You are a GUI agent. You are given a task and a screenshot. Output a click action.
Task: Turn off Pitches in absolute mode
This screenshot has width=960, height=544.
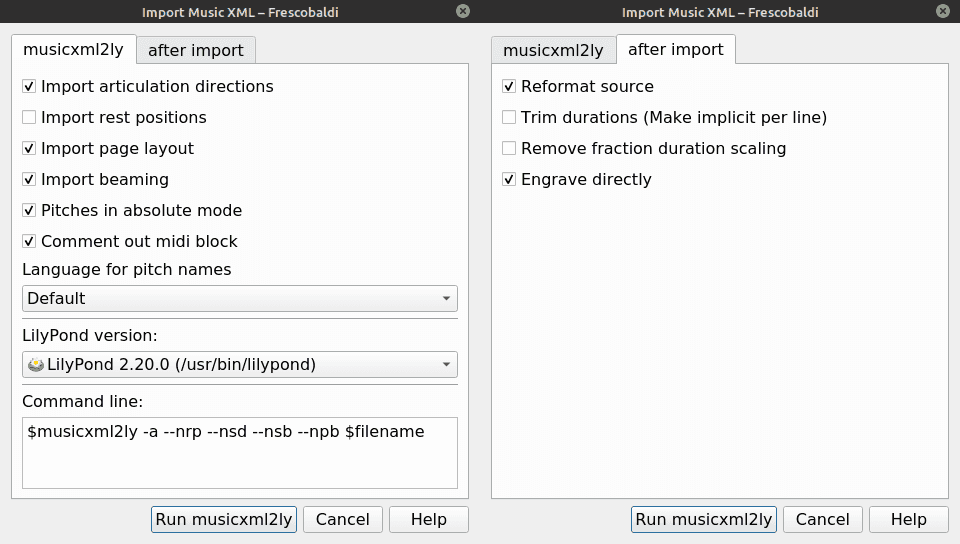tap(29, 211)
